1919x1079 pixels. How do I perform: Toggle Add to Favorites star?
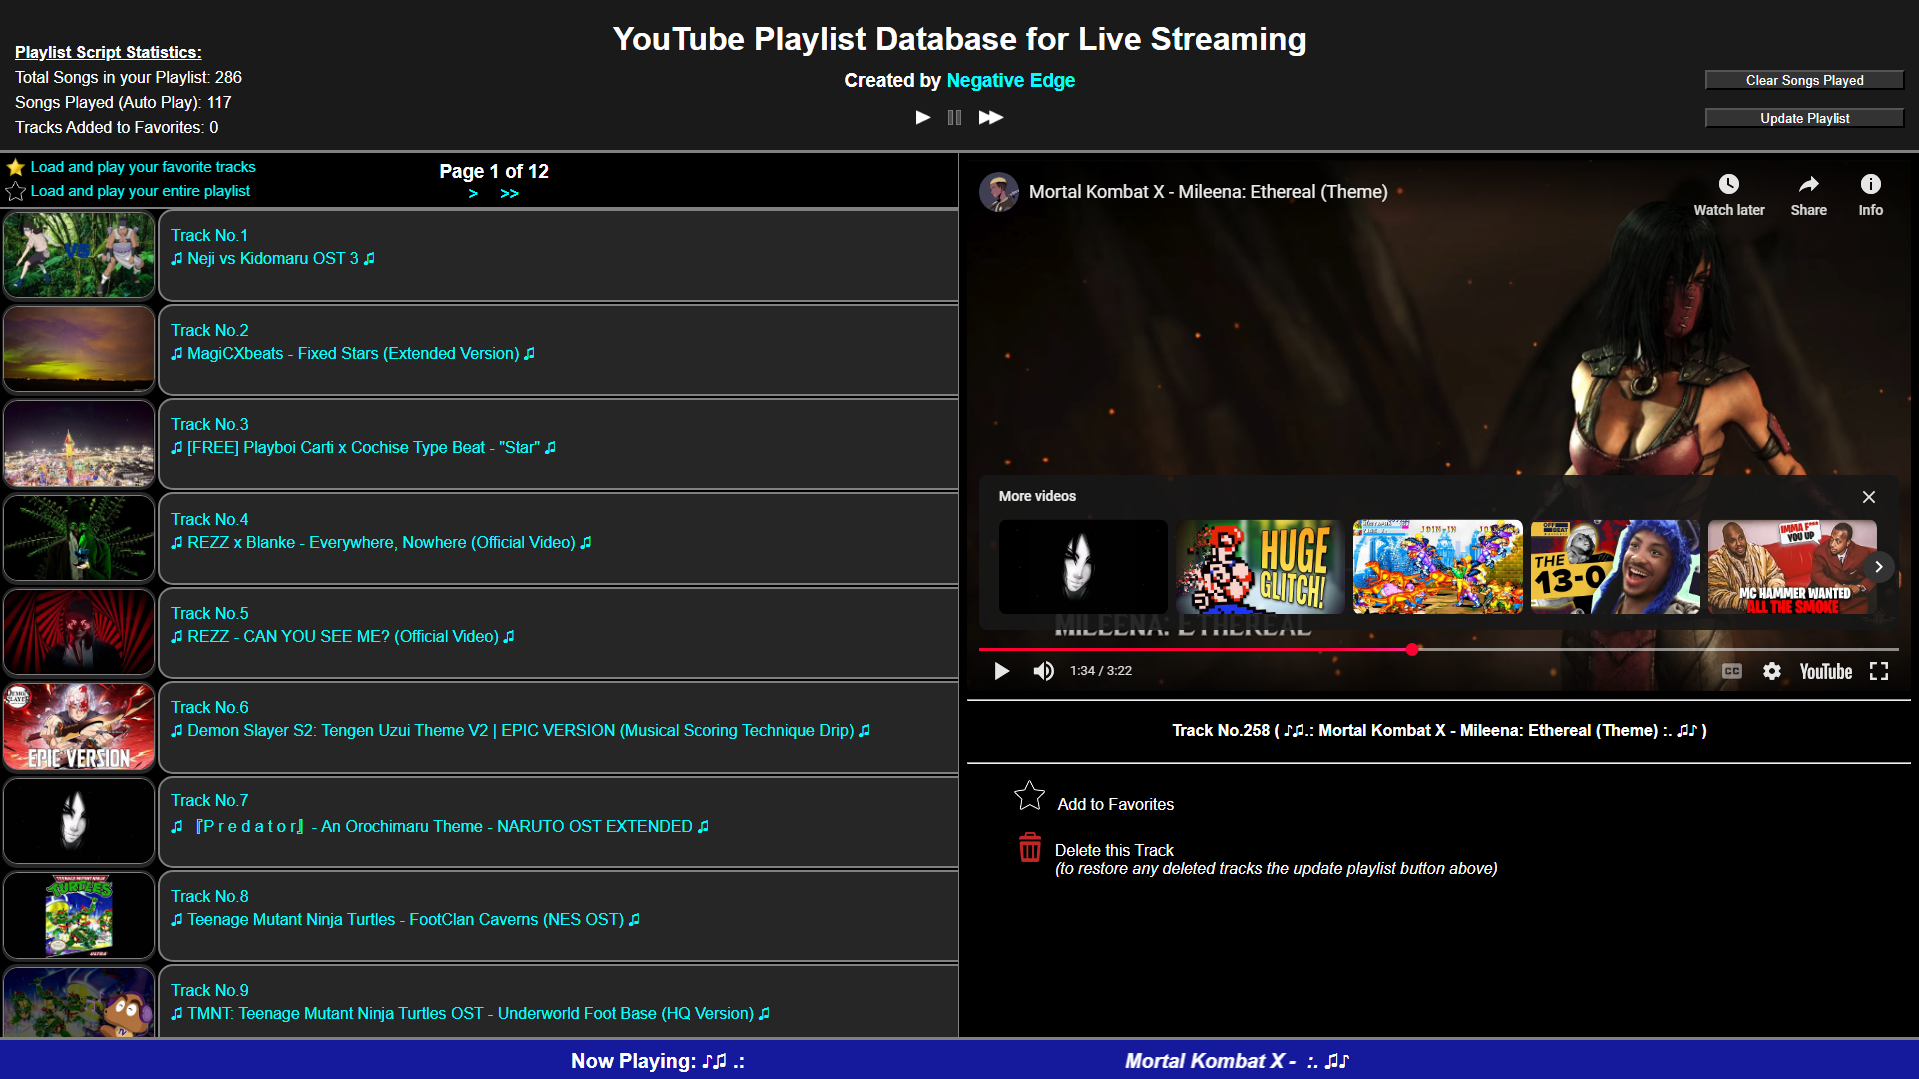tap(1029, 796)
